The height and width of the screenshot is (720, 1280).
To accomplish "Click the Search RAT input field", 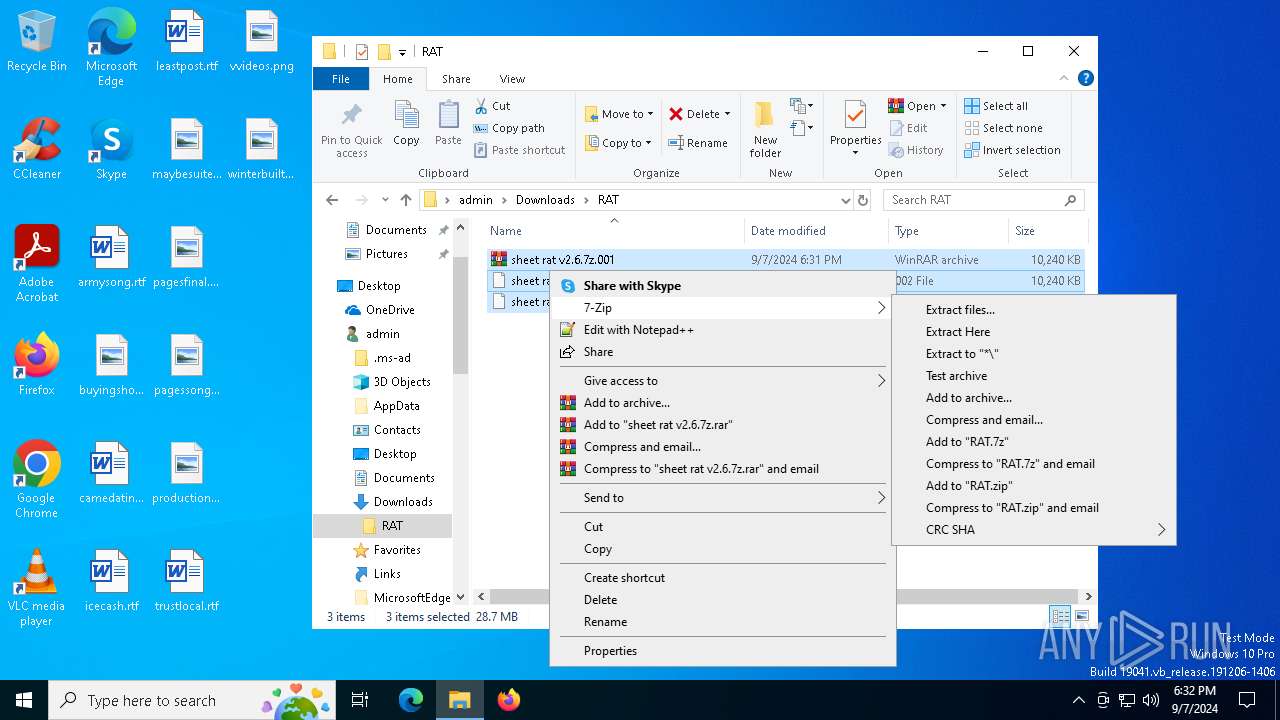I will point(975,200).
